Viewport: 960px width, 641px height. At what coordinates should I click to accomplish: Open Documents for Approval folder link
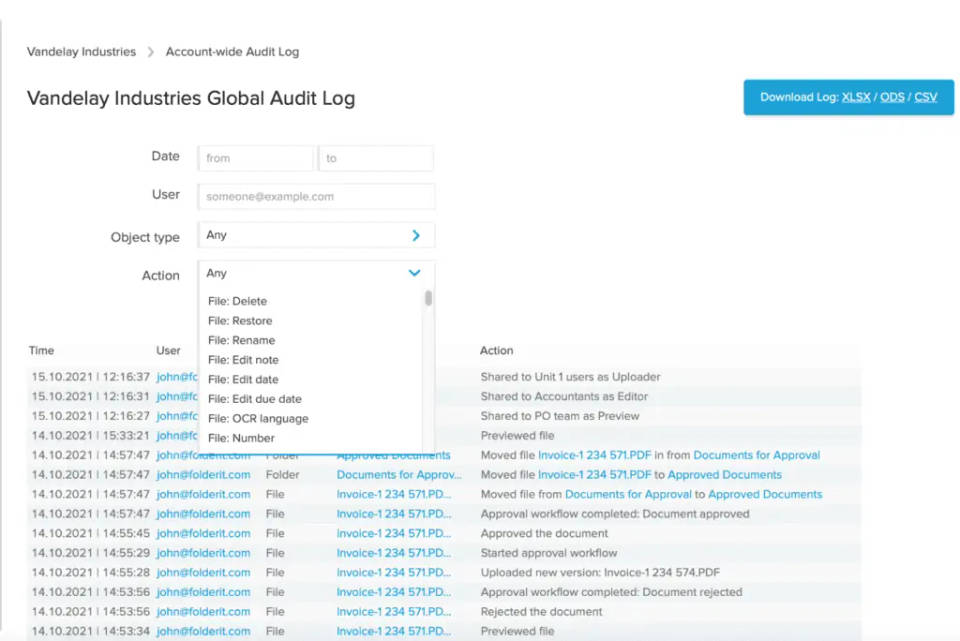(756, 455)
